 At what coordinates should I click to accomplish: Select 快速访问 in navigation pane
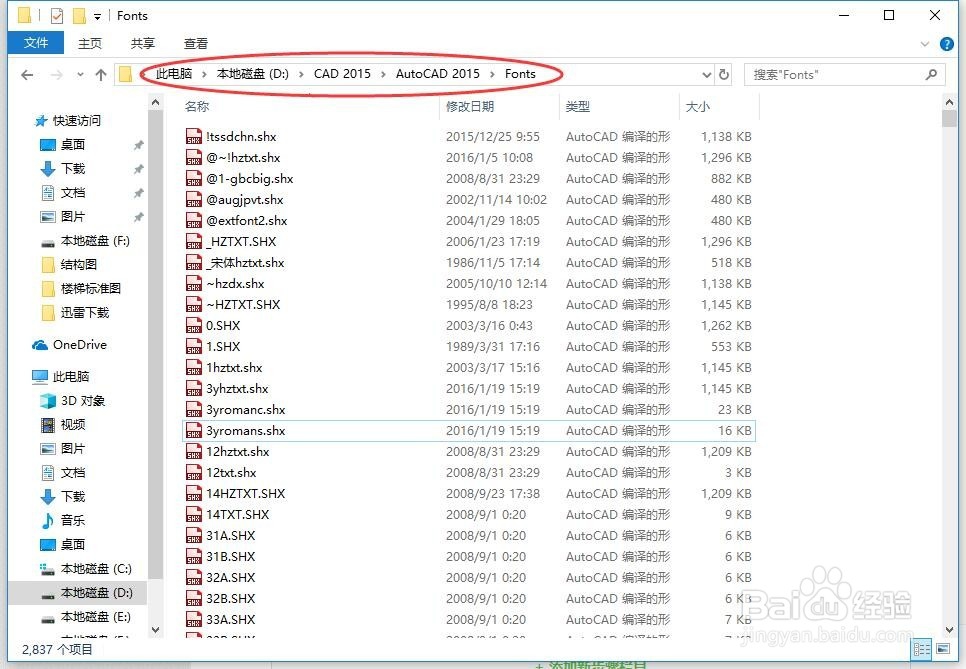pyautogui.click(x=77, y=120)
